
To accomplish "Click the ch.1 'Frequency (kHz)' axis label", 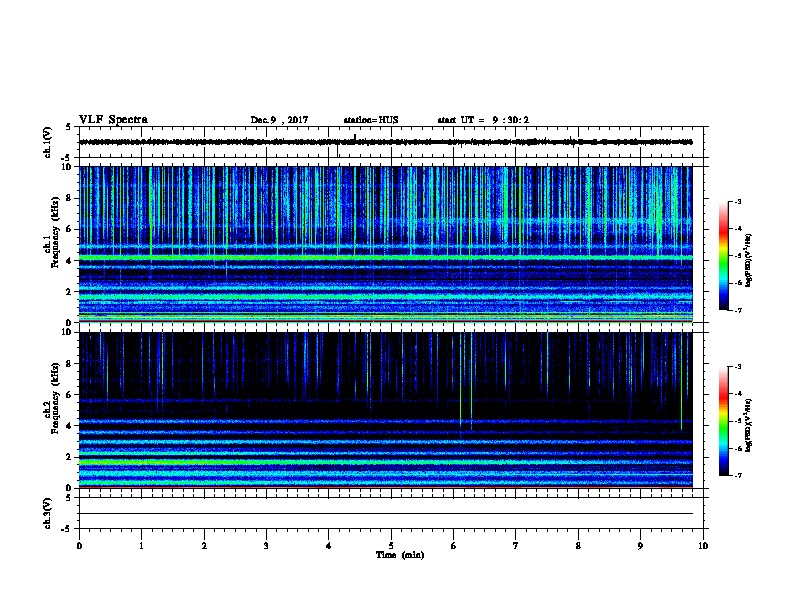I will tap(55, 233).
